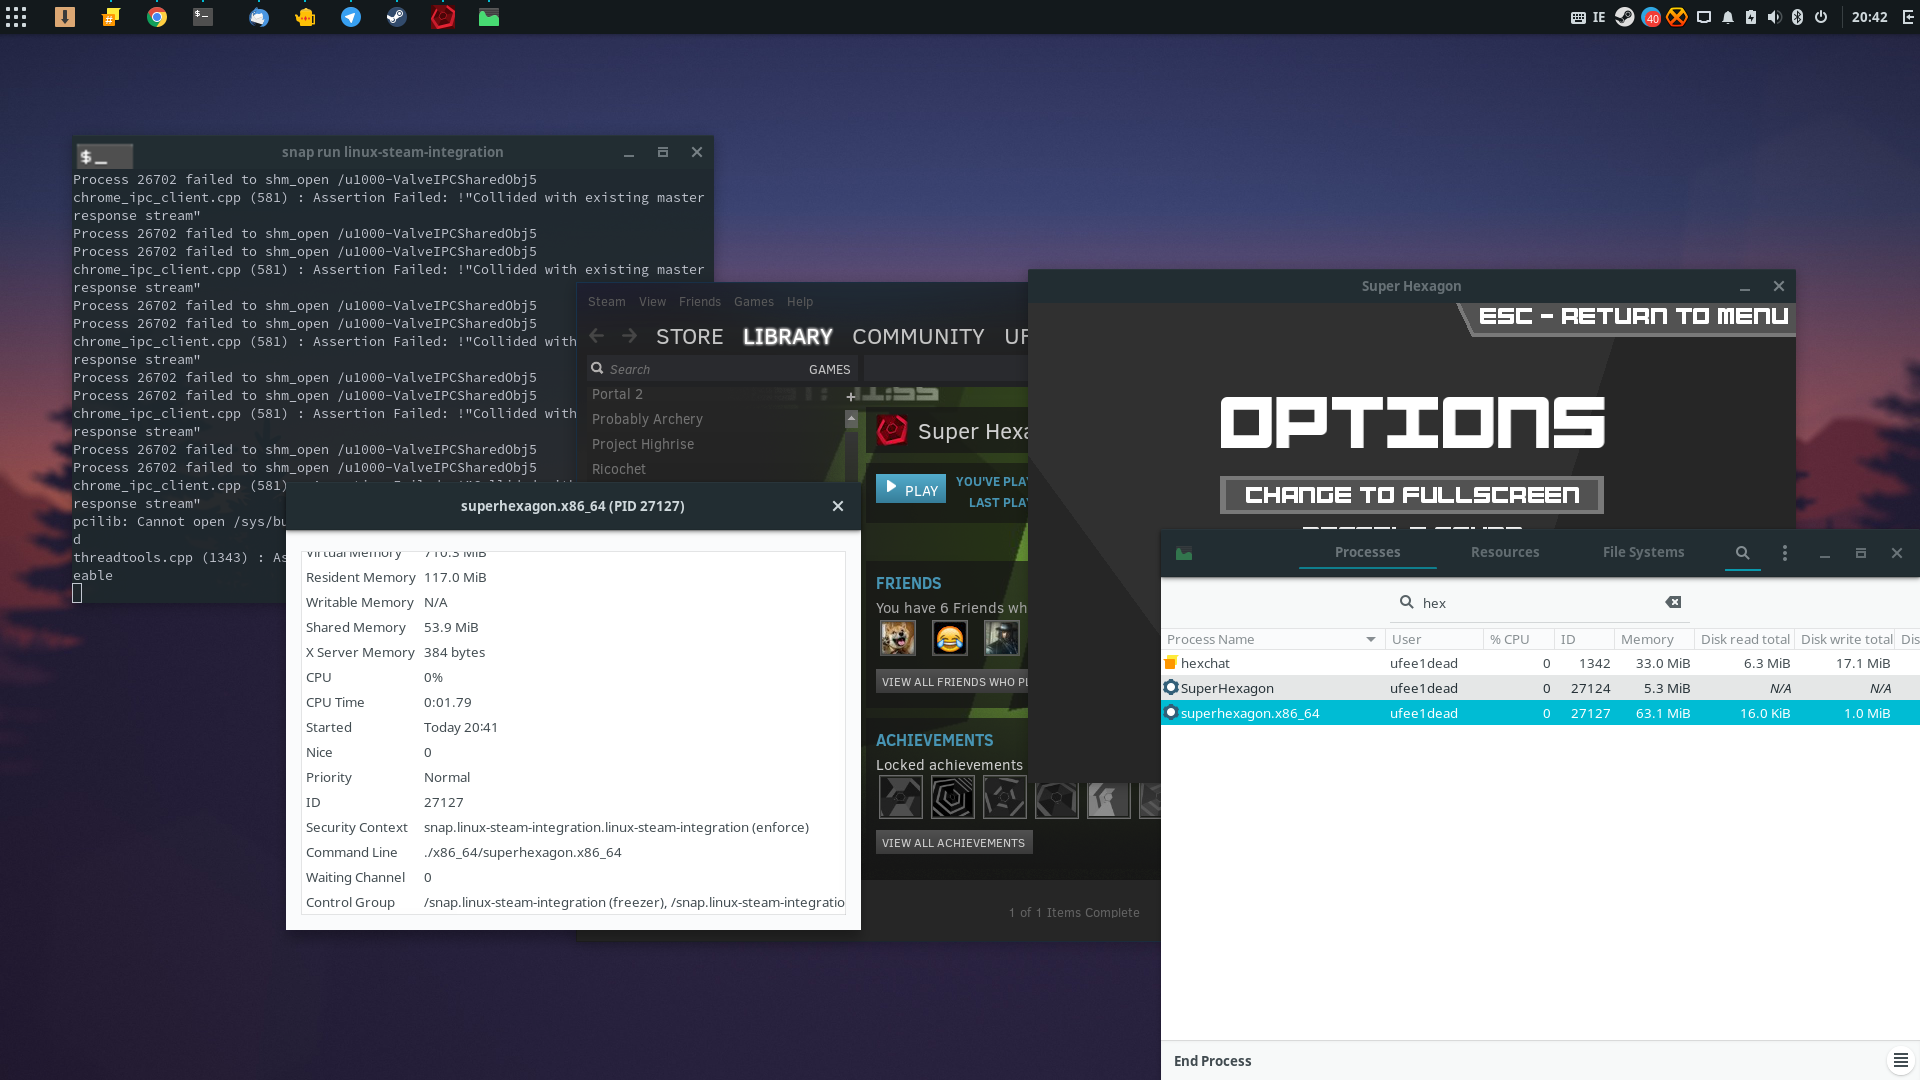This screenshot has height=1080, width=1920.
Task: Switch to the Resources tab
Action: [x=1505, y=552]
